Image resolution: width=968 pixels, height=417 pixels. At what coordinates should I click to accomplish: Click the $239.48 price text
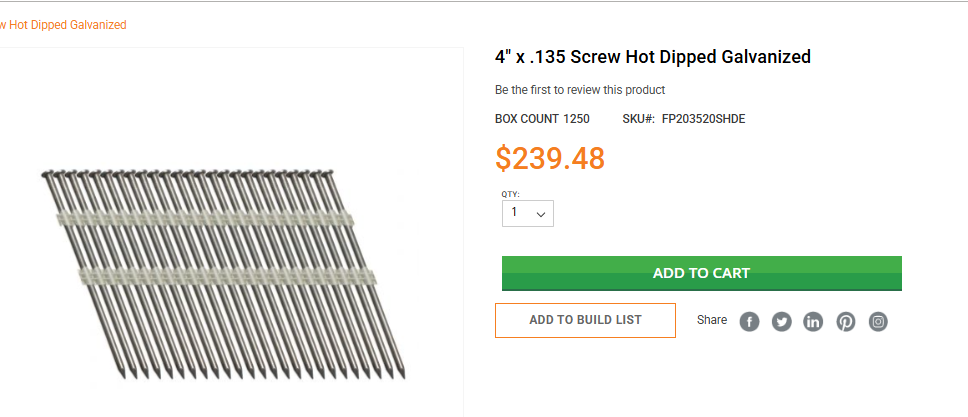point(550,158)
